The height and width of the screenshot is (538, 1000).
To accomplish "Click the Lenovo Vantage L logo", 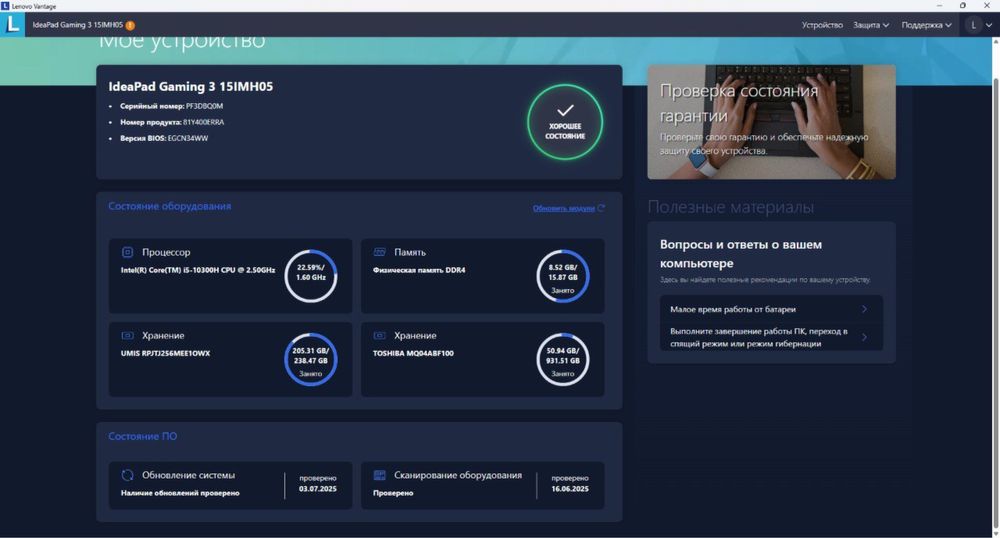I will click(x=12, y=25).
